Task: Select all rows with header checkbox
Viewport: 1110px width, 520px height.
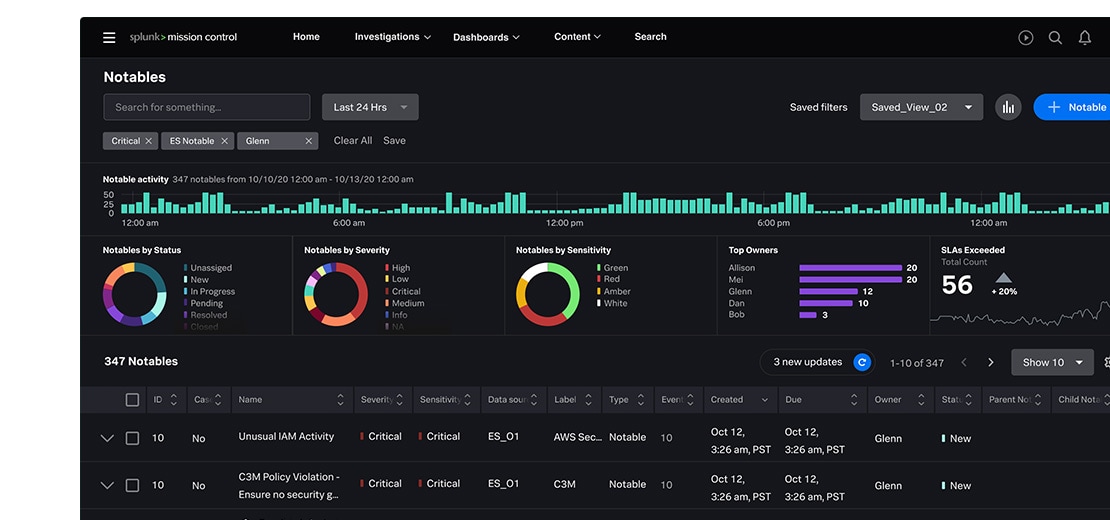Action: (132, 400)
